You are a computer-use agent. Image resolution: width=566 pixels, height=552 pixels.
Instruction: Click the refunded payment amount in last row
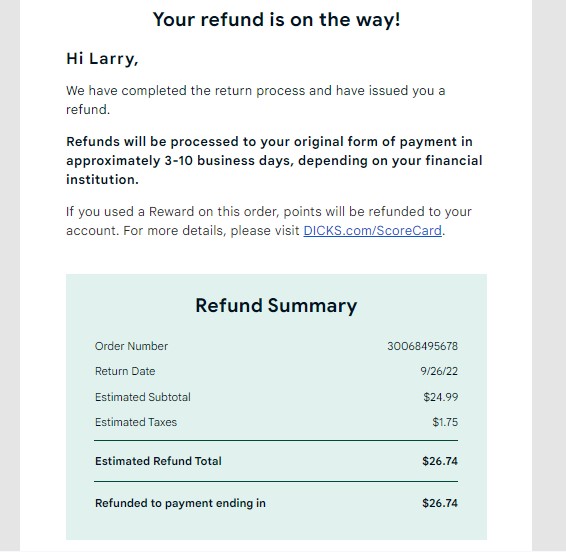pos(440,503)
